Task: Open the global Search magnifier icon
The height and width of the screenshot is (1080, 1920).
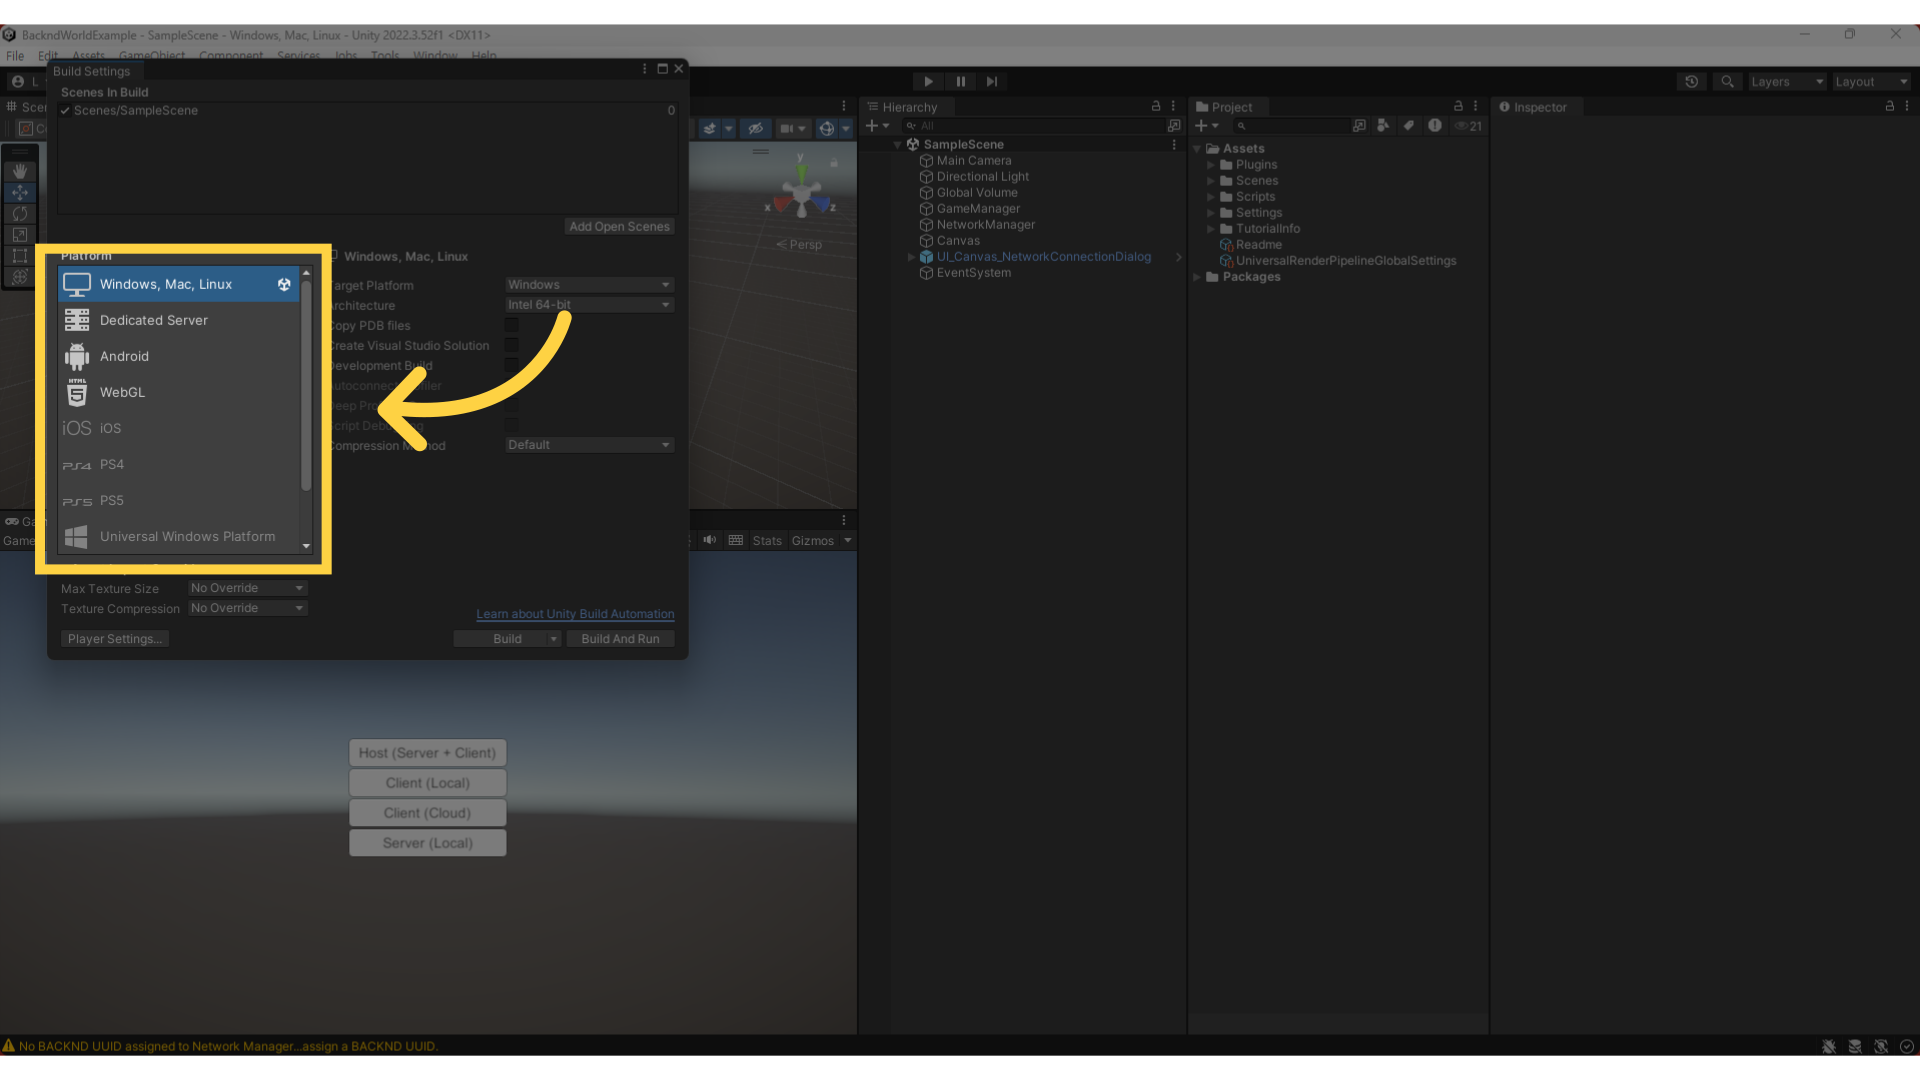Action: click(1727, 82)
